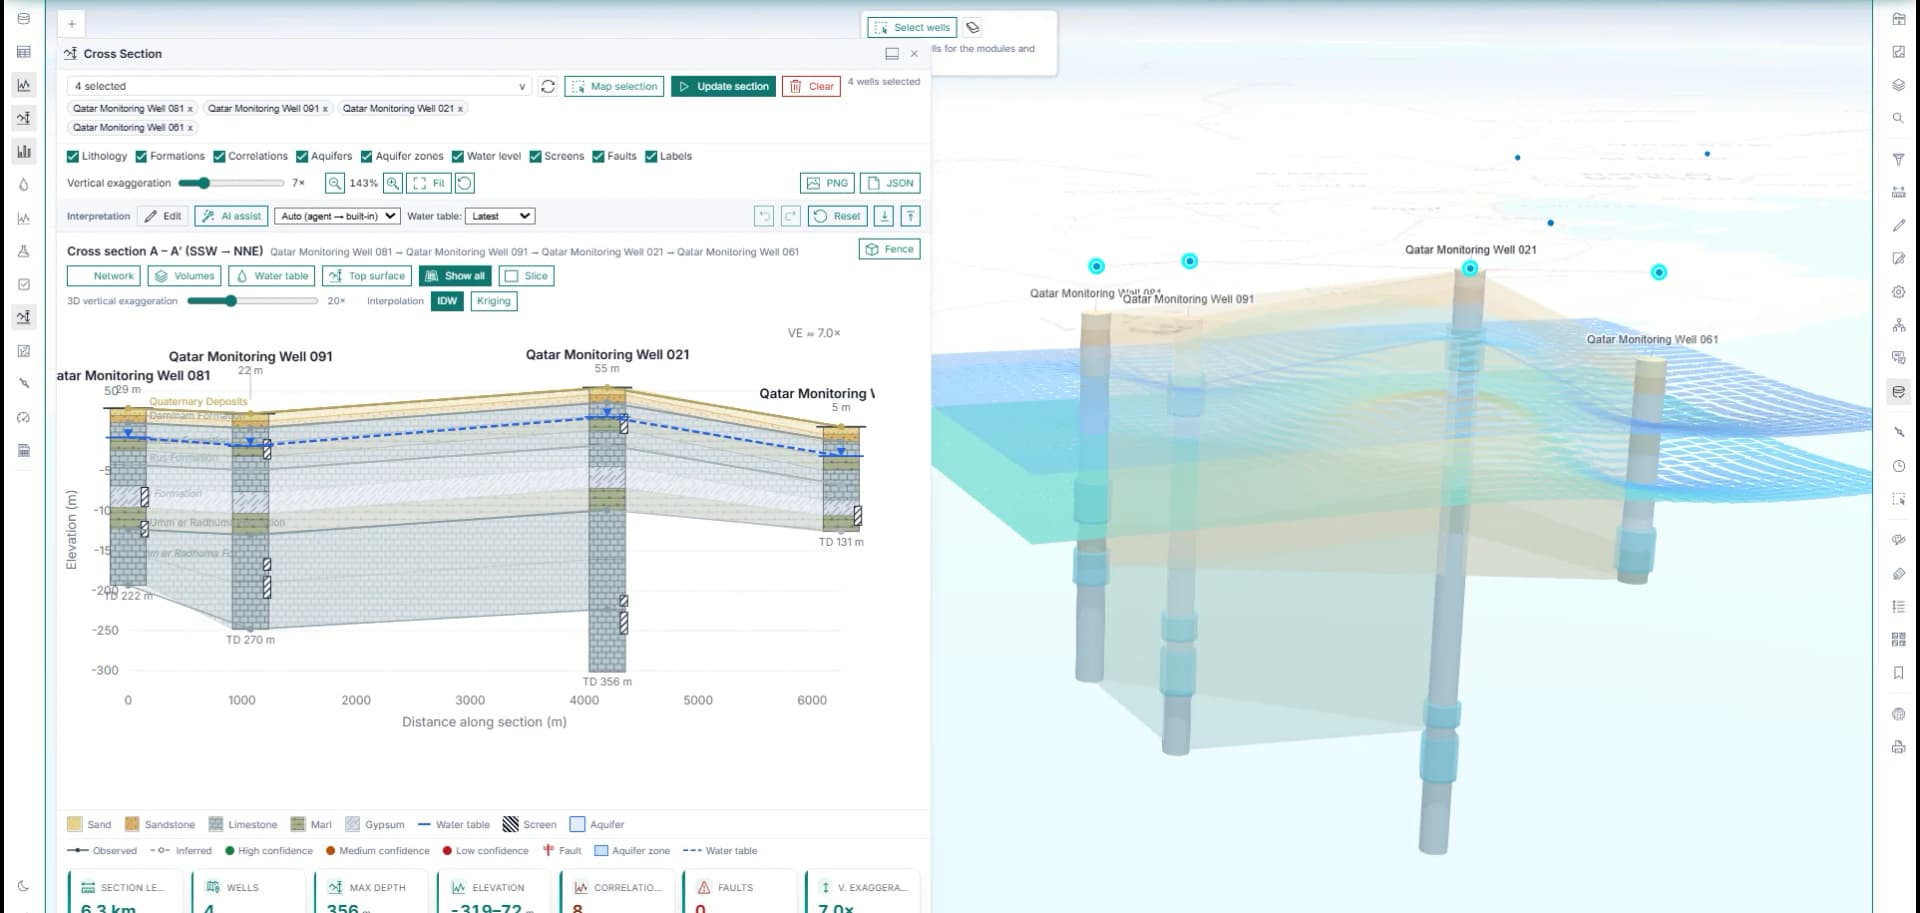This screenshot has height=913, width=1920.
Task: Zoom out the cross section view
Action: (x=335, y=183)
